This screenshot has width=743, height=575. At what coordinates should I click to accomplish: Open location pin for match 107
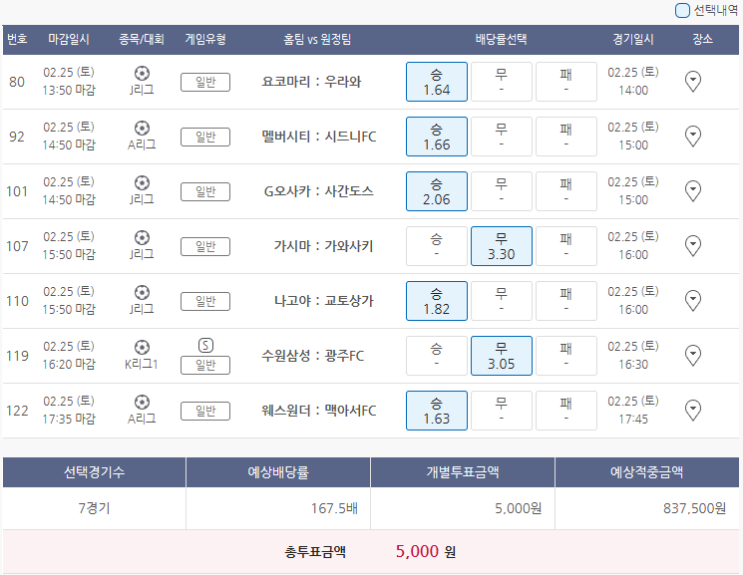pos(693,246)
